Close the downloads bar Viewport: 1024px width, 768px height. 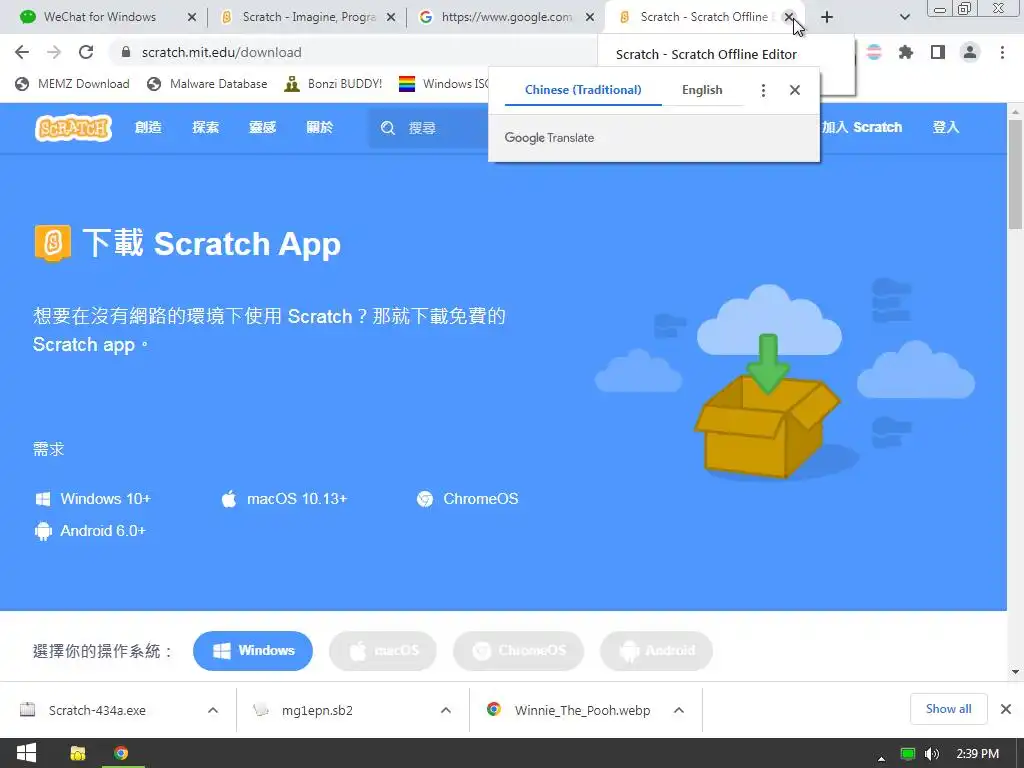pyautogui.click(x=1006, y=709)
